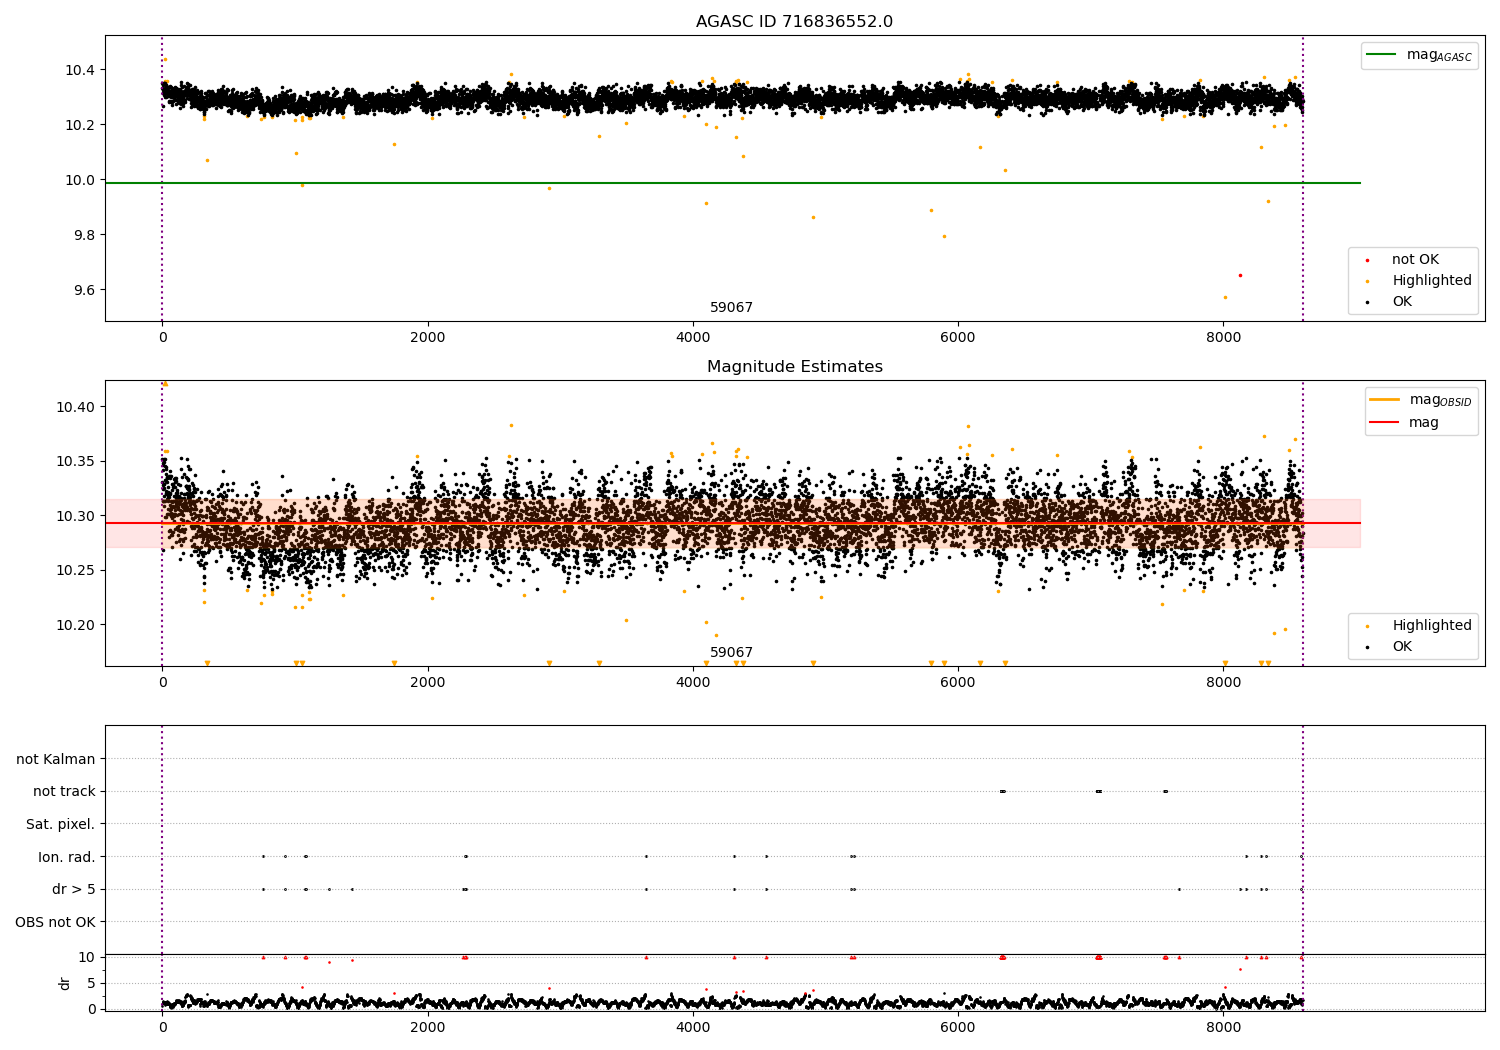Select 'Highlighted' legend entry in Magnitude Estimates plot
The image size is (1500, 1050).
click(x=1431, y=626)
